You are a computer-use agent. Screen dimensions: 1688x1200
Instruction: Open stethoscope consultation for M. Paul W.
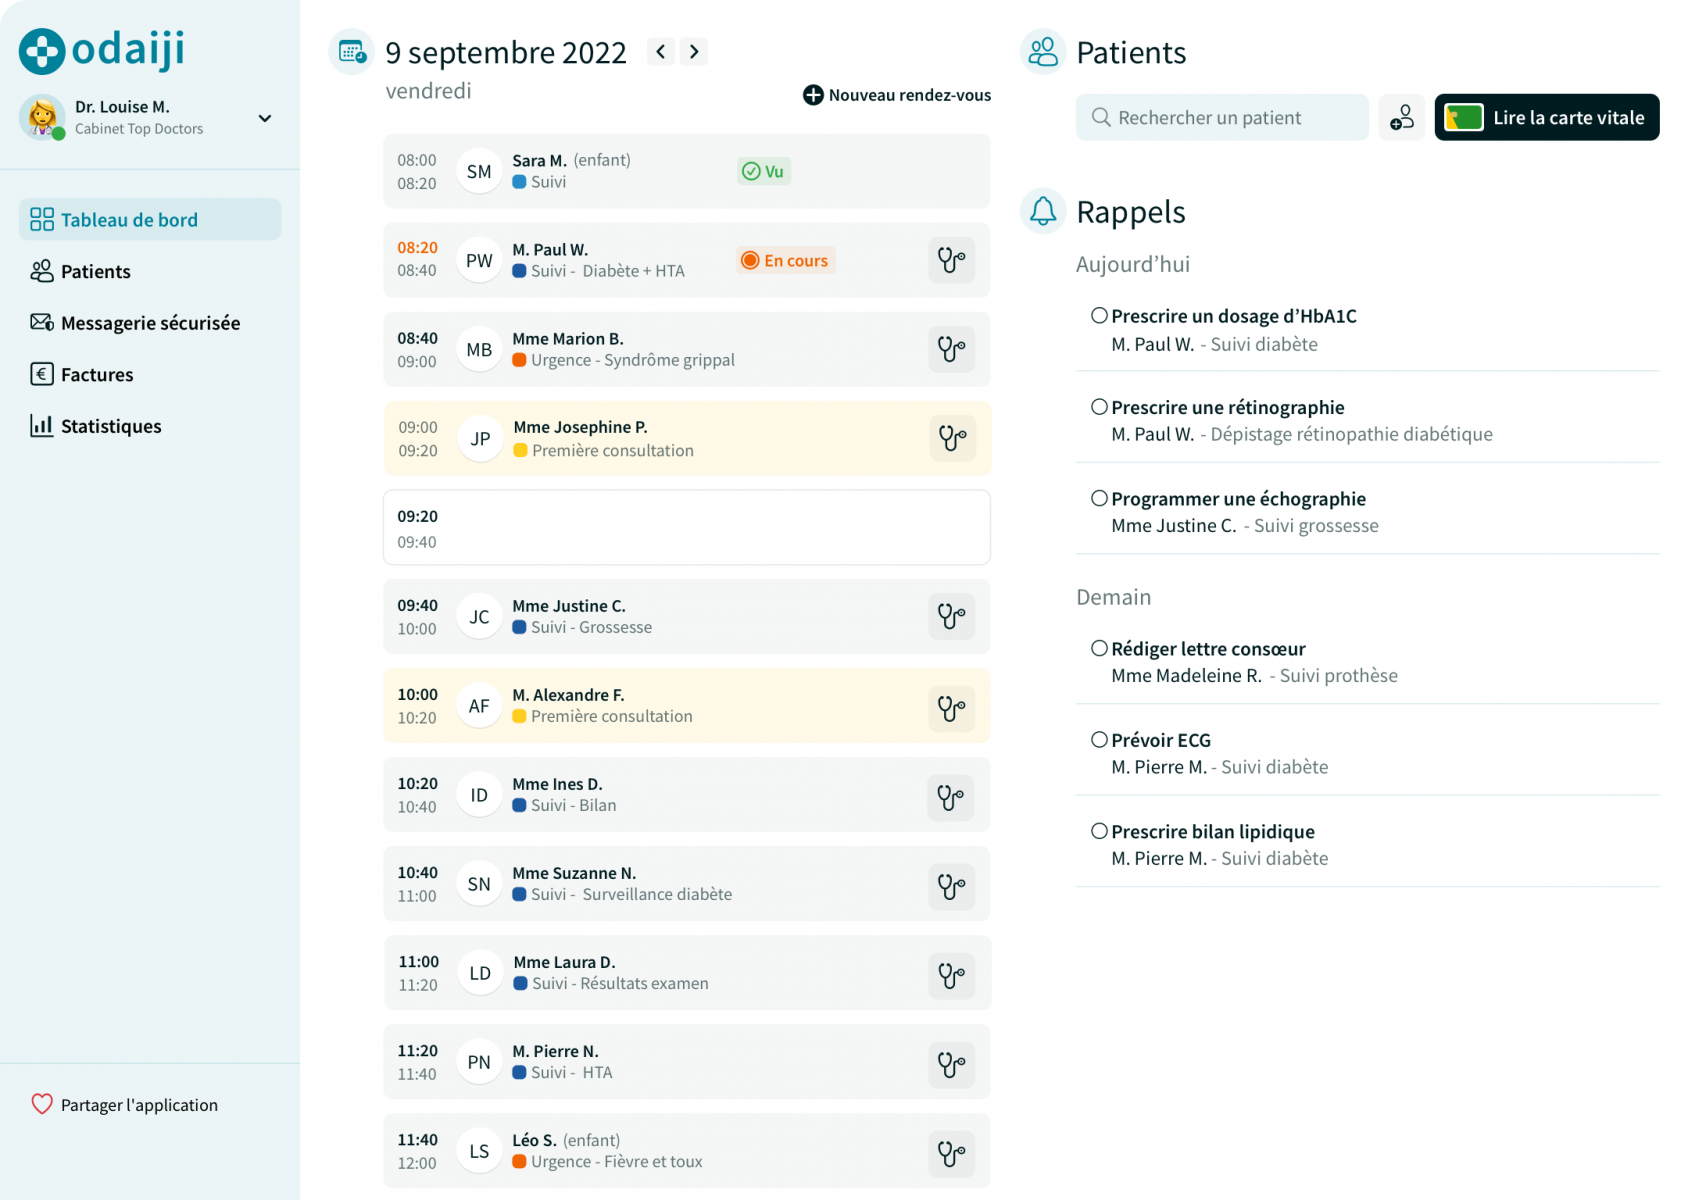(x=951, y=261)
